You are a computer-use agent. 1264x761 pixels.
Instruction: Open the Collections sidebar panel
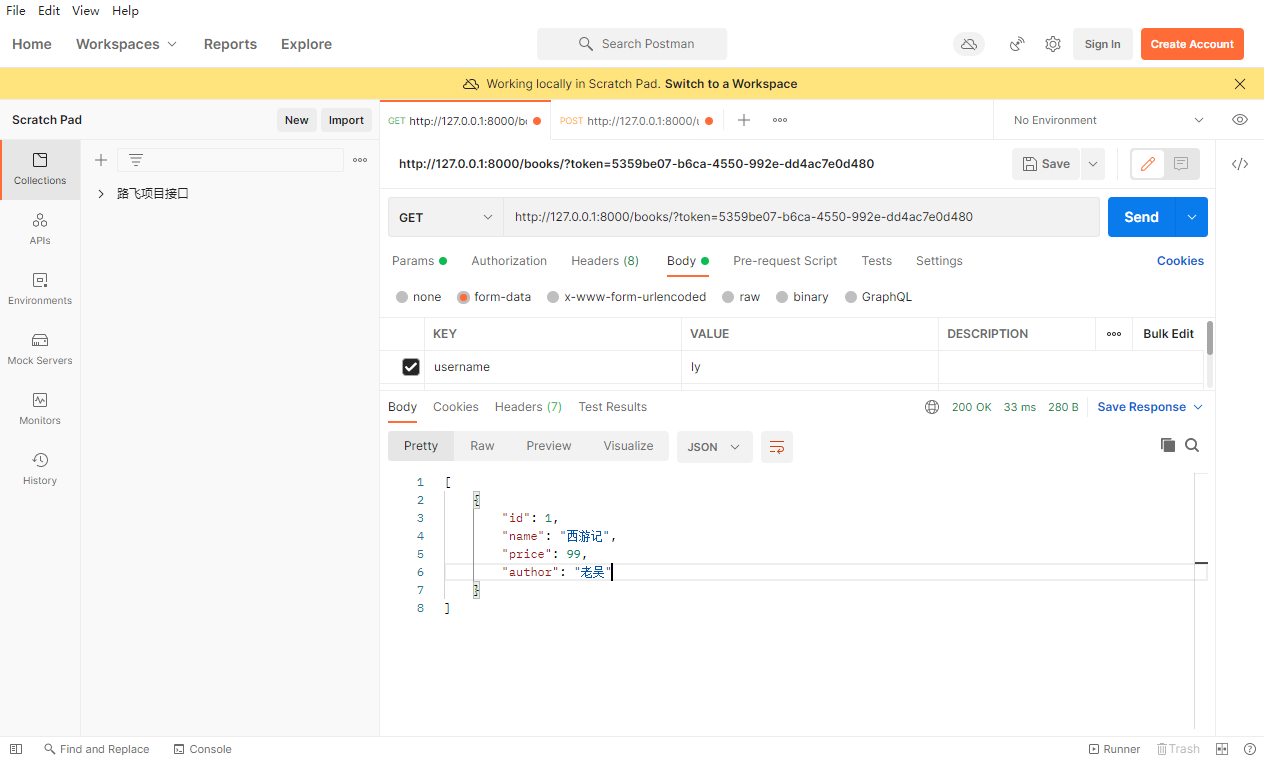tap(40, 169)
